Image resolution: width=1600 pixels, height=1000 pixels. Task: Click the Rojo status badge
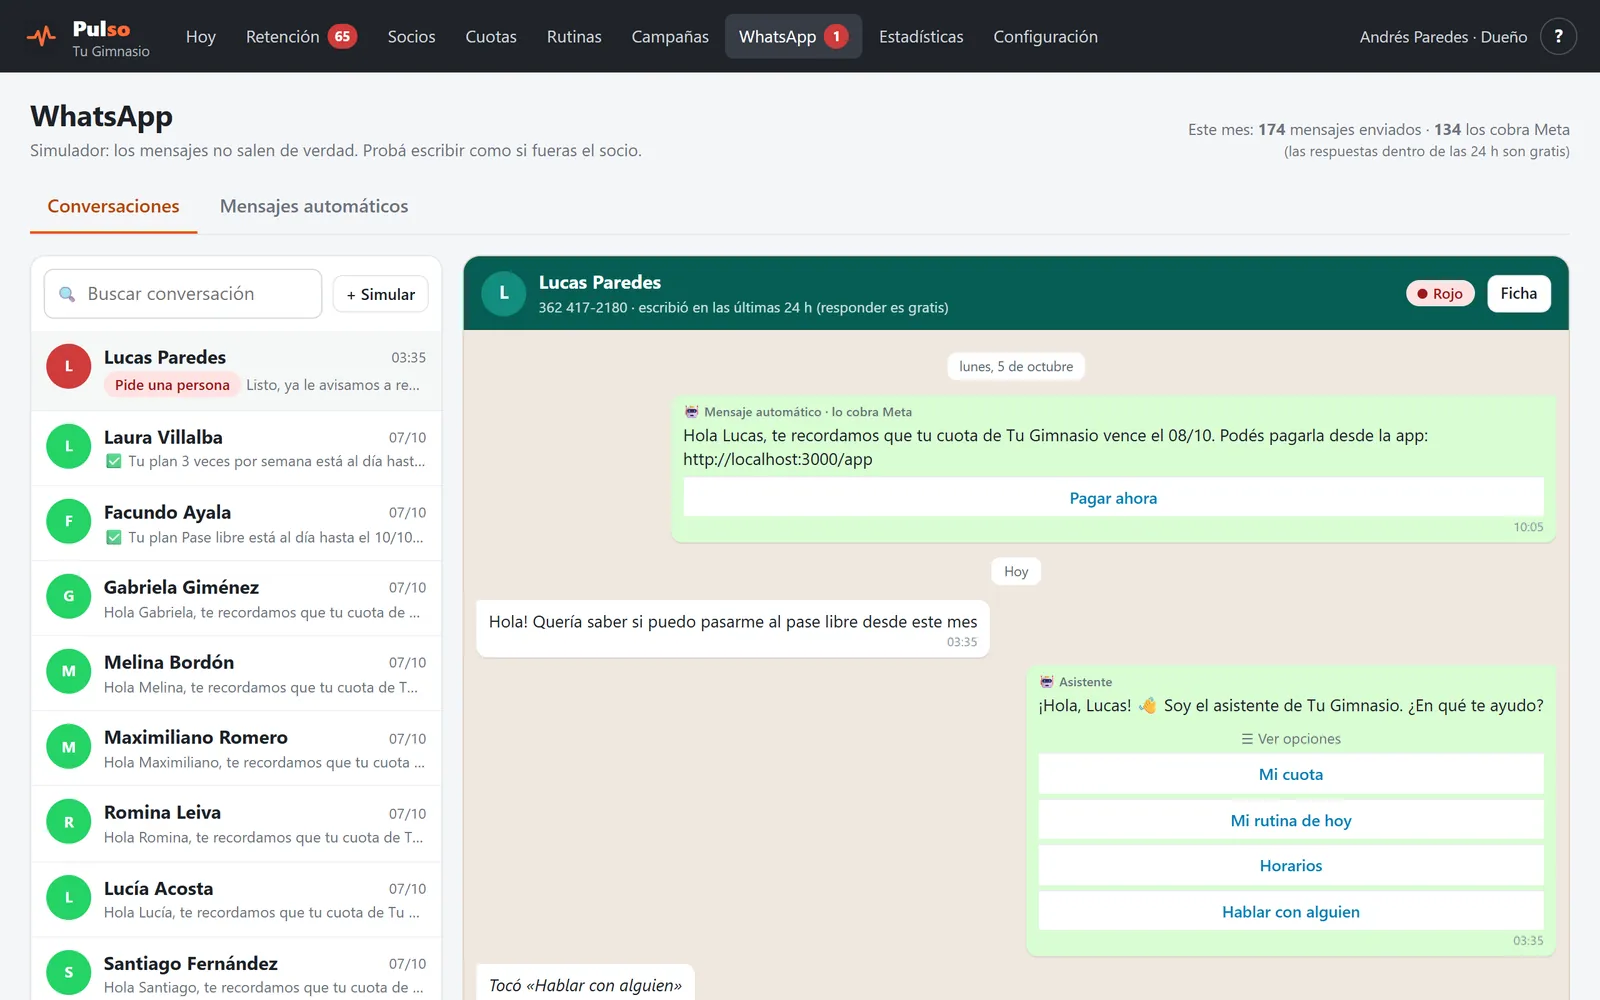pyautogui.click(x=1440, y=293)
